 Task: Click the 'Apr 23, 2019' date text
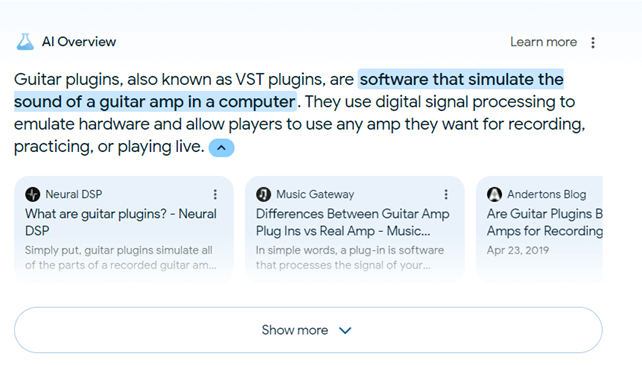point(518,250)
